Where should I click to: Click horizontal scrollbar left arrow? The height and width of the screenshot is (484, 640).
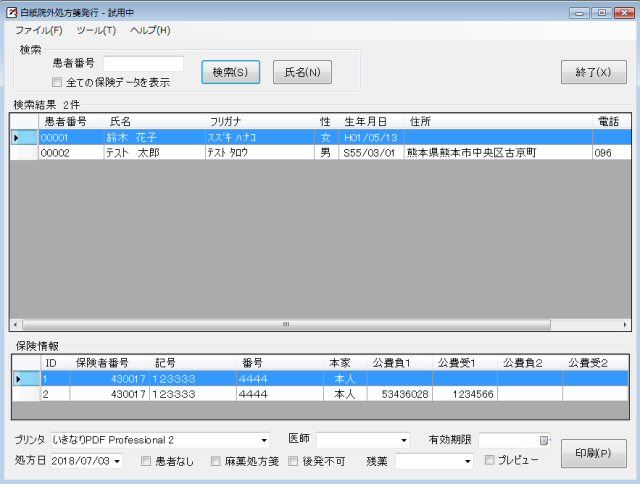pos(16,325)
